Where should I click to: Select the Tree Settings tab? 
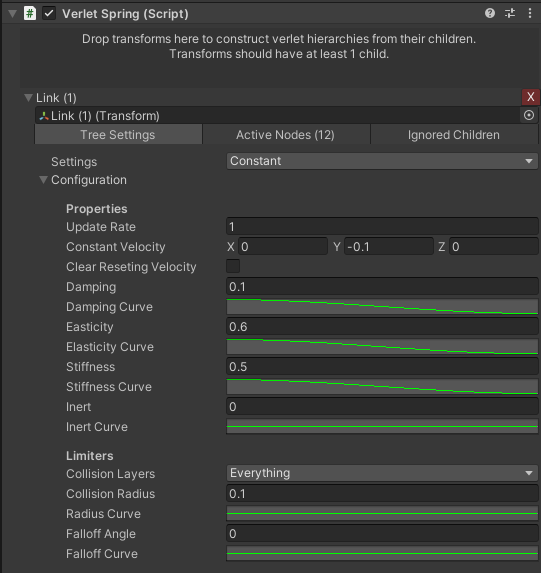point(118,135)
